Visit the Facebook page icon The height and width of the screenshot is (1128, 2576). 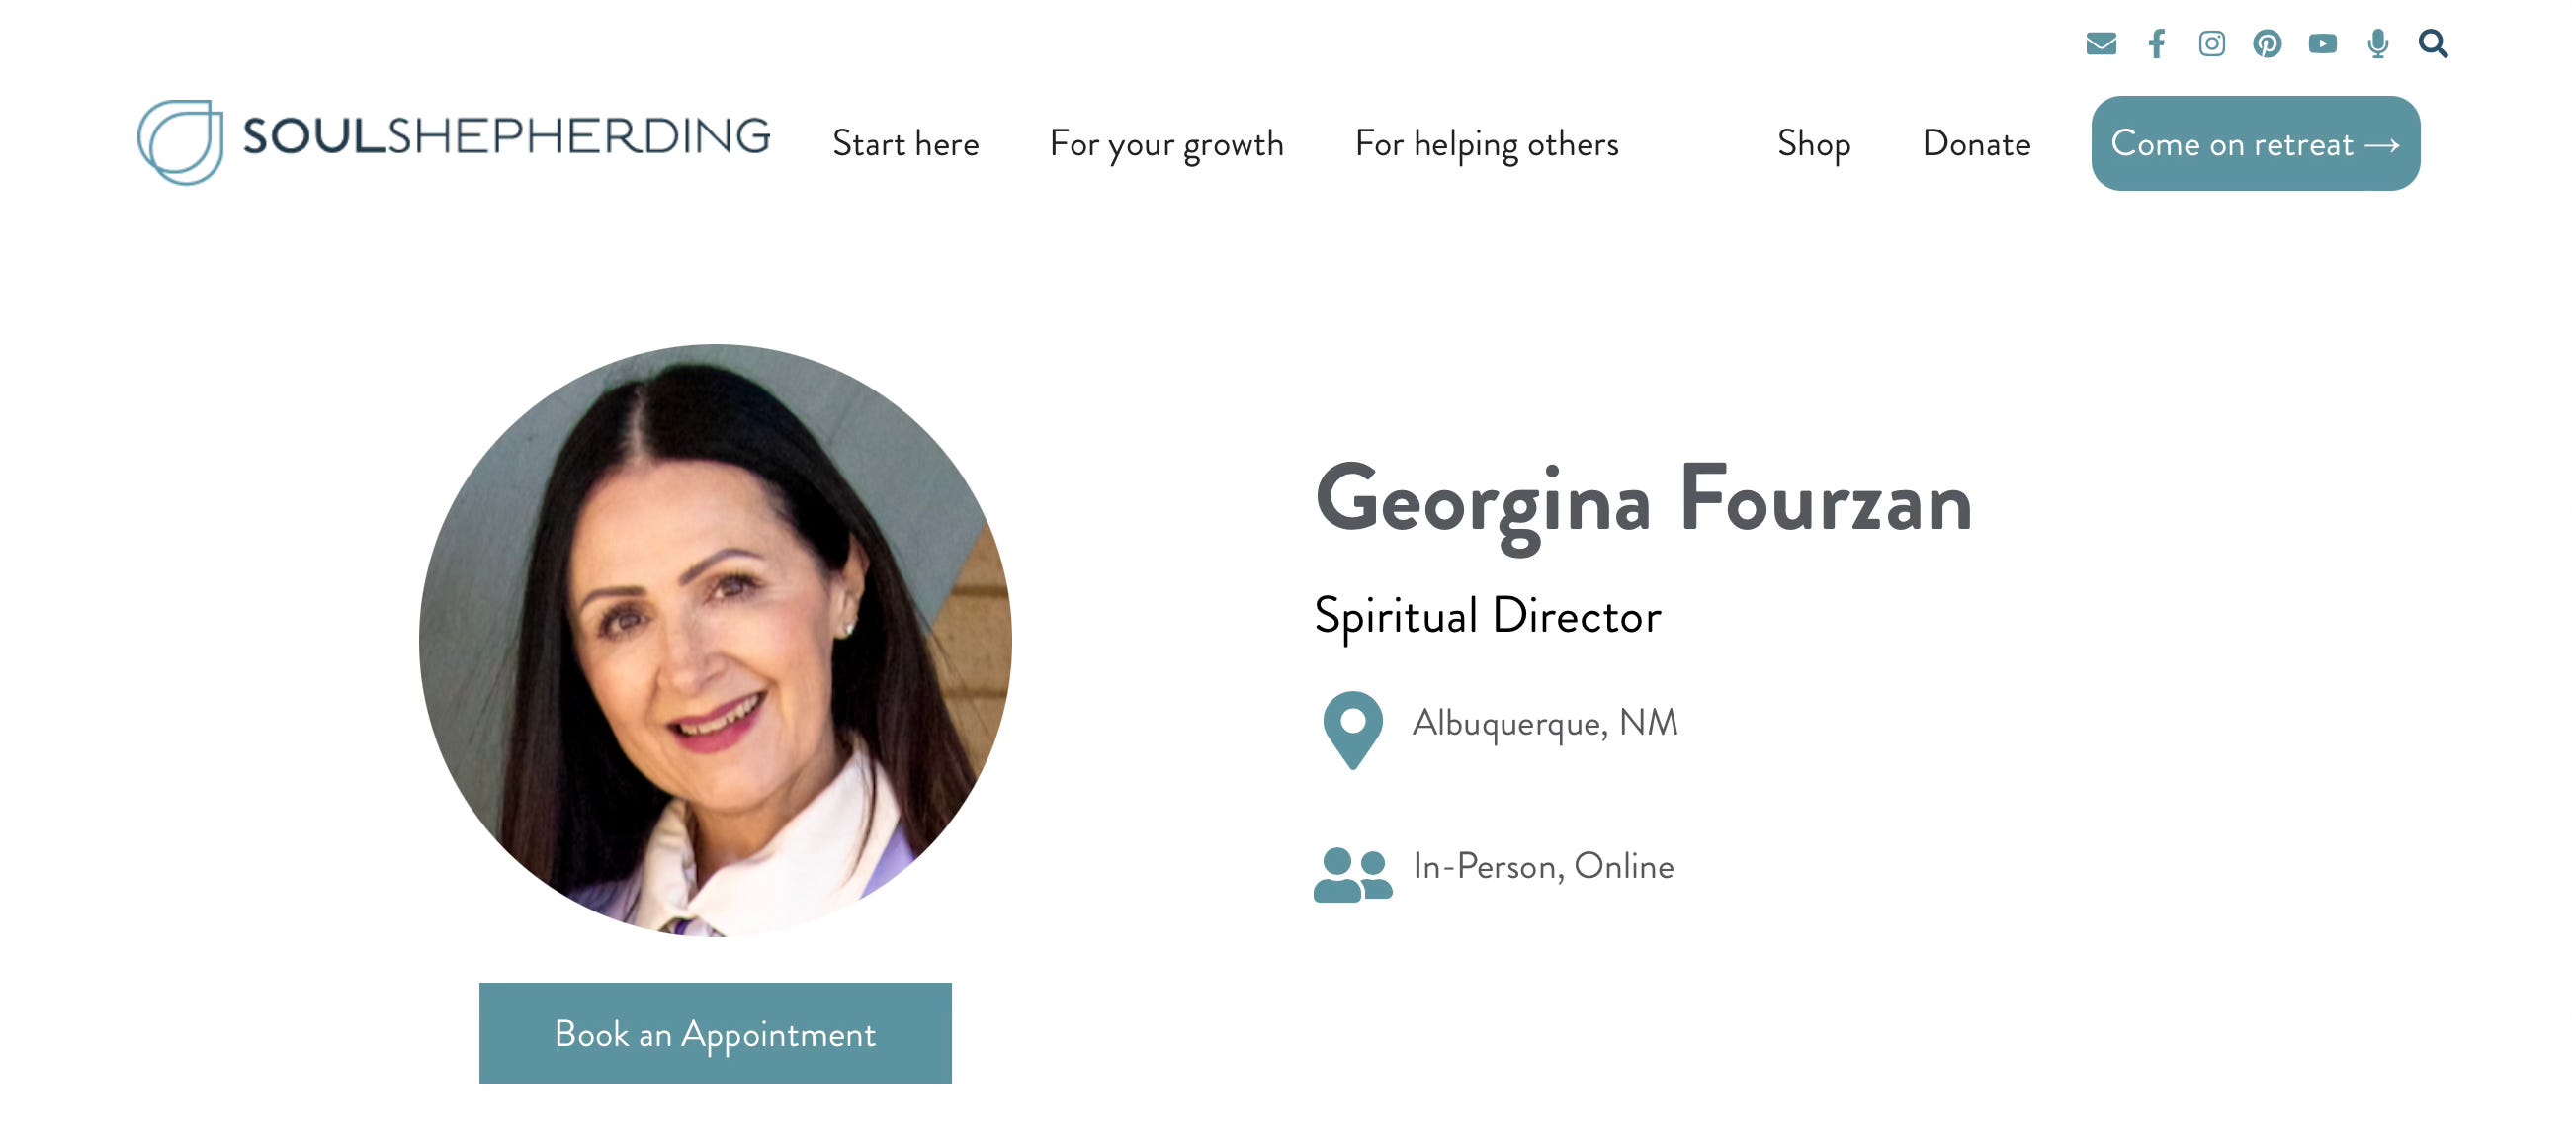click(2157, 44)
